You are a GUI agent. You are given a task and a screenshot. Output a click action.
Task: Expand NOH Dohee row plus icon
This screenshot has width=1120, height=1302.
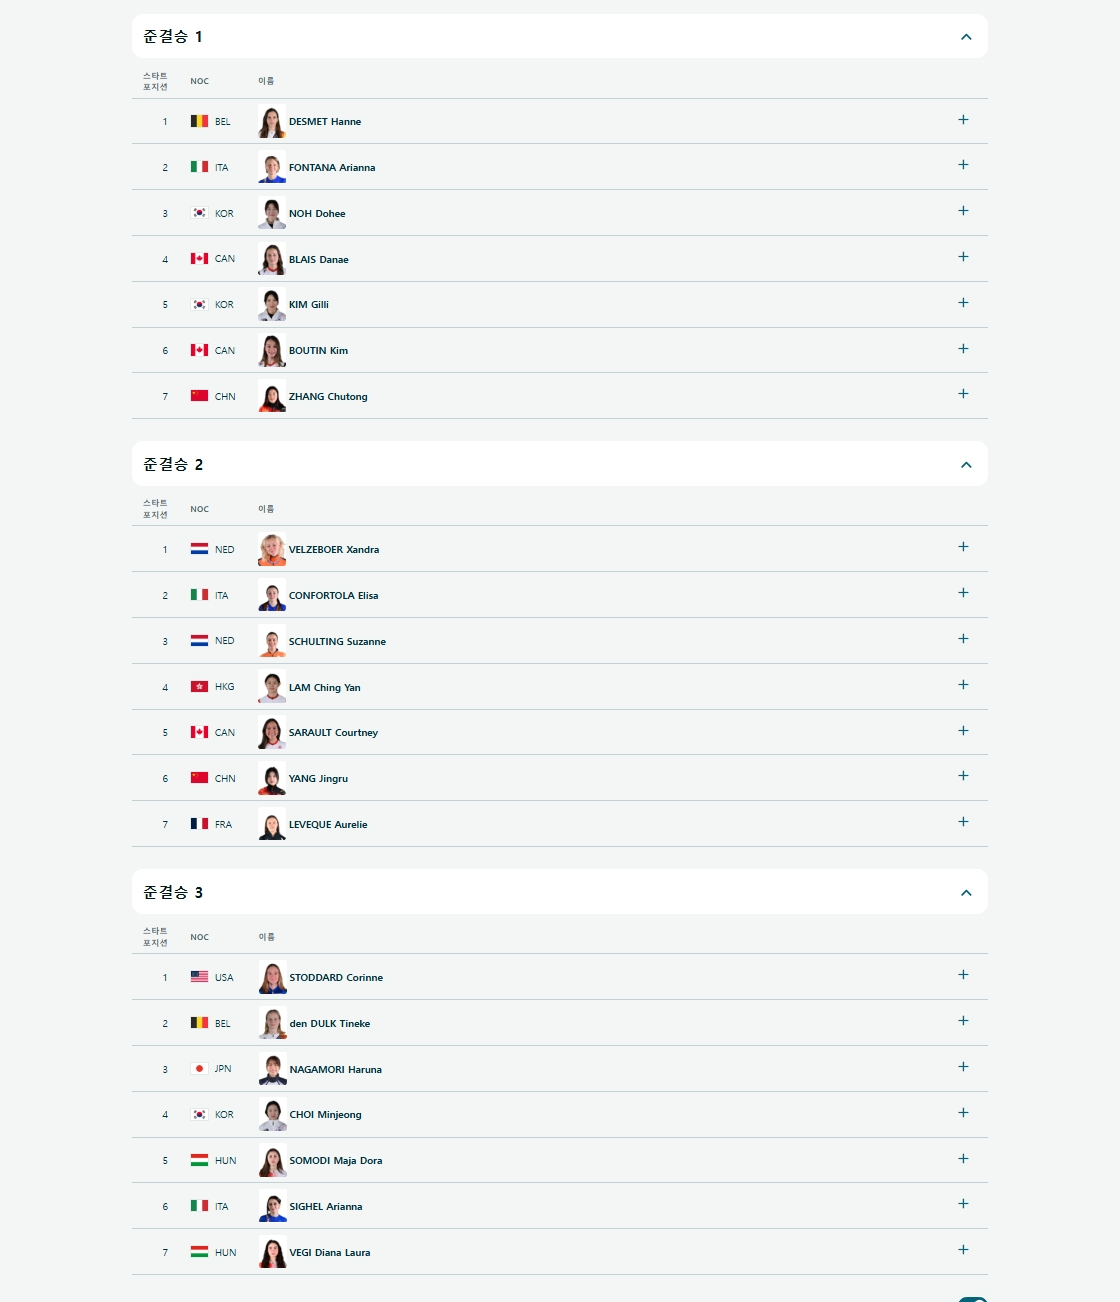click(963, 211)
